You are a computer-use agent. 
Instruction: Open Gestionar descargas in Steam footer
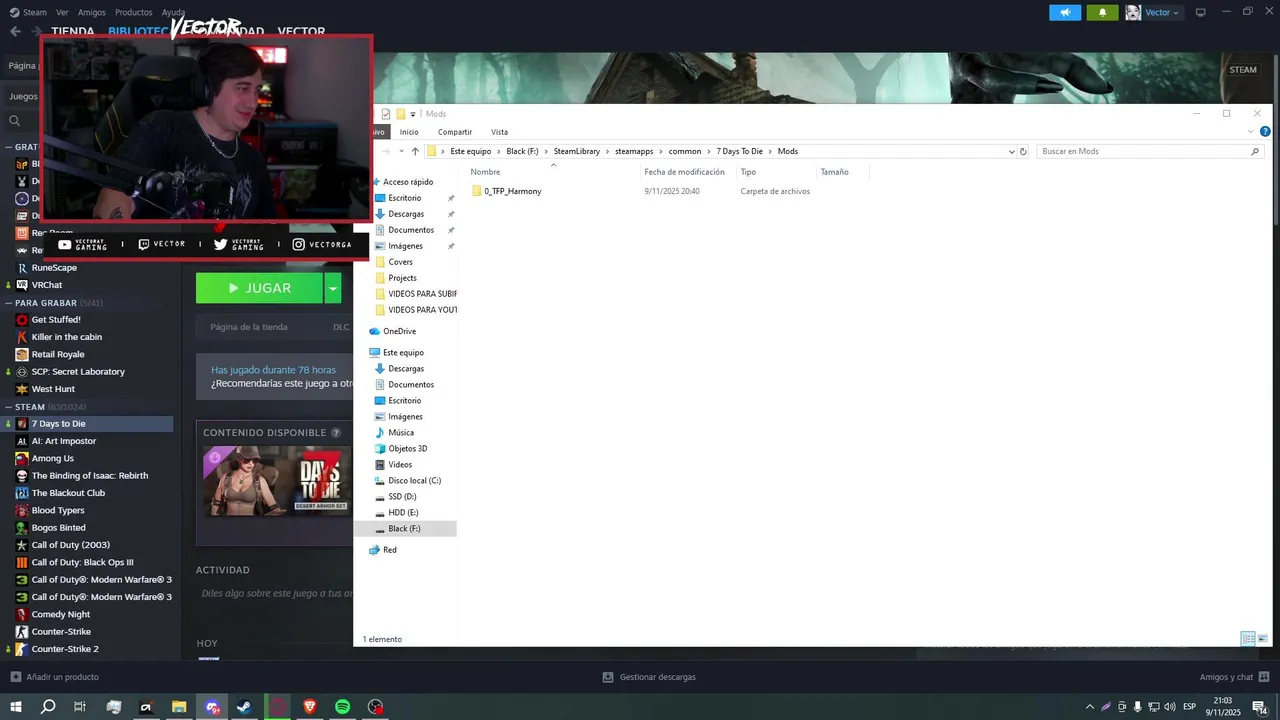tap(649, 677)
